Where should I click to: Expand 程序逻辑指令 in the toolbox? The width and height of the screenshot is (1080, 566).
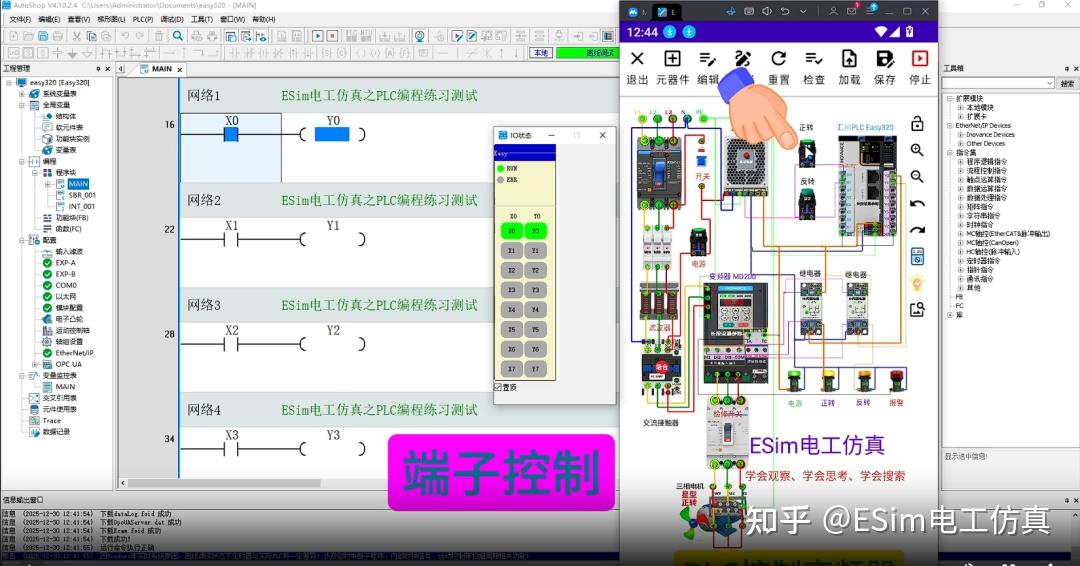(961, 162)
